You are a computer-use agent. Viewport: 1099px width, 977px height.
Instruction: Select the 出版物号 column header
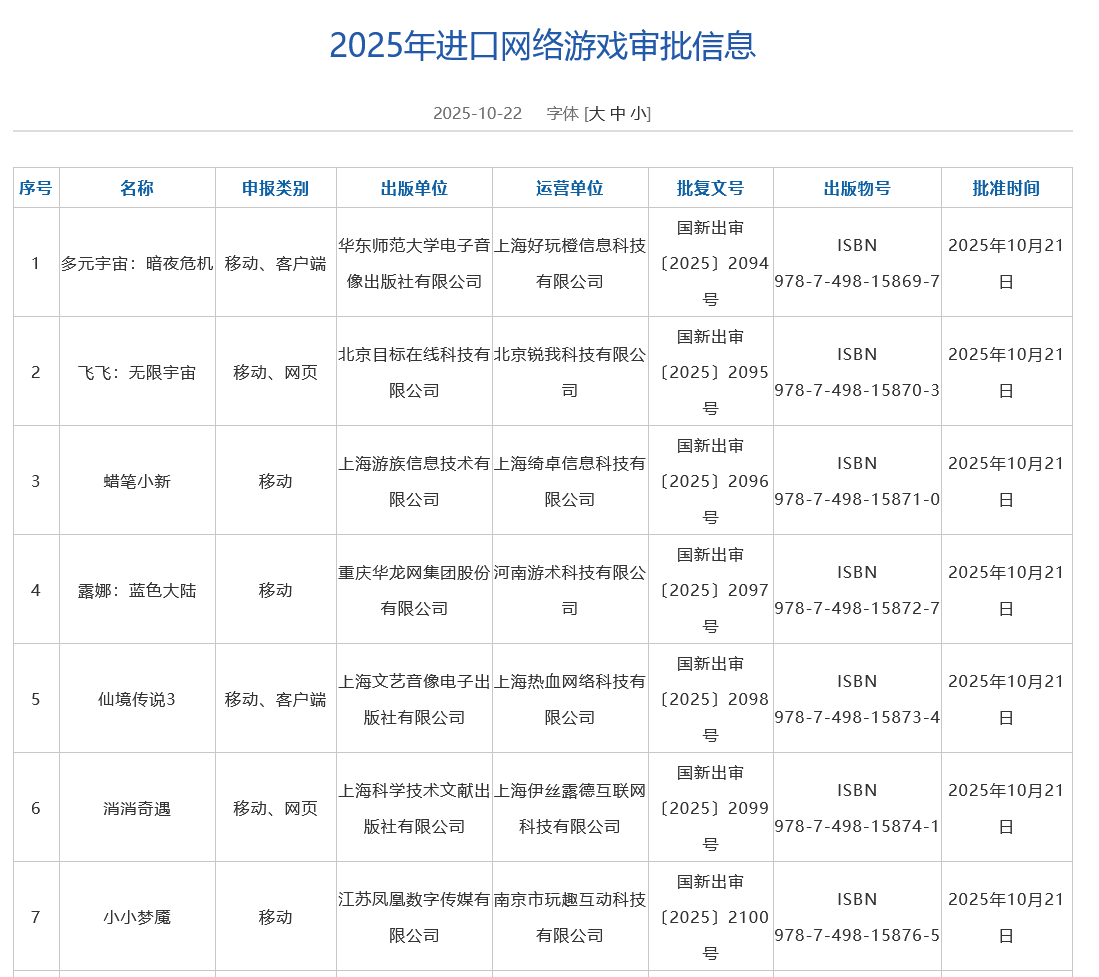[857, 188]
